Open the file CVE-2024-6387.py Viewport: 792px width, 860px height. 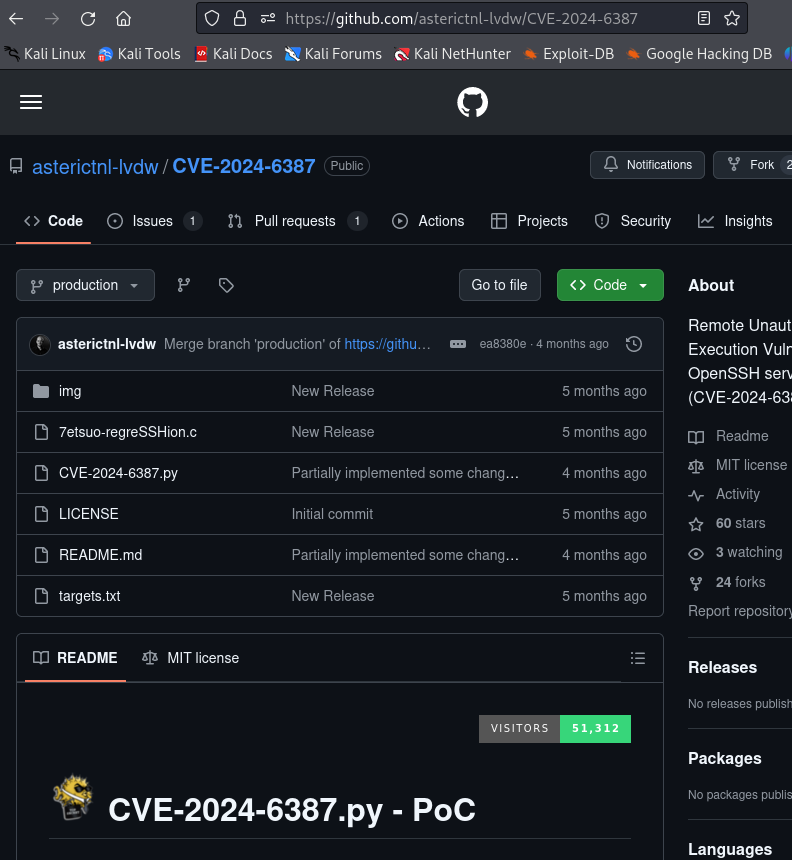click(118, 473)
